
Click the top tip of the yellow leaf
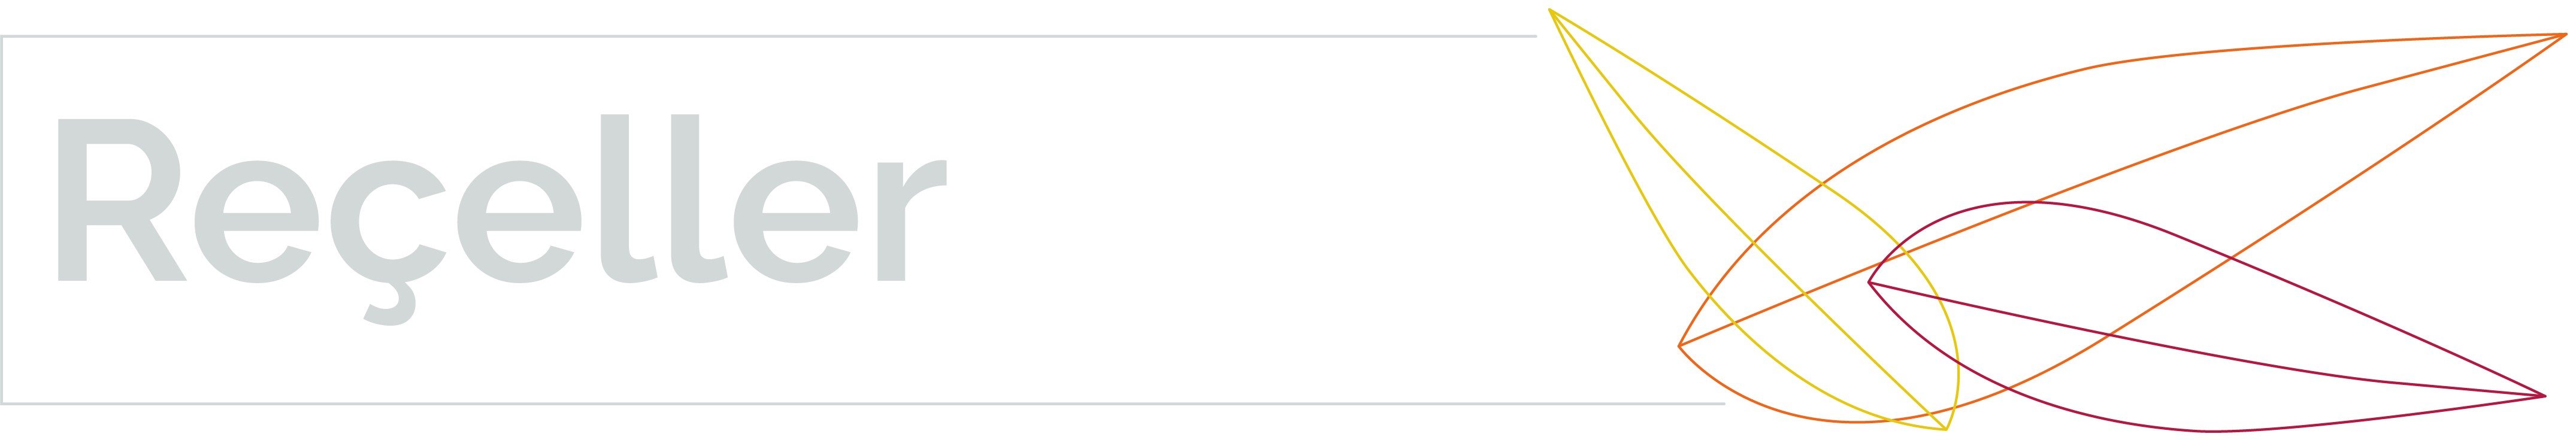tap(1550, 10)
